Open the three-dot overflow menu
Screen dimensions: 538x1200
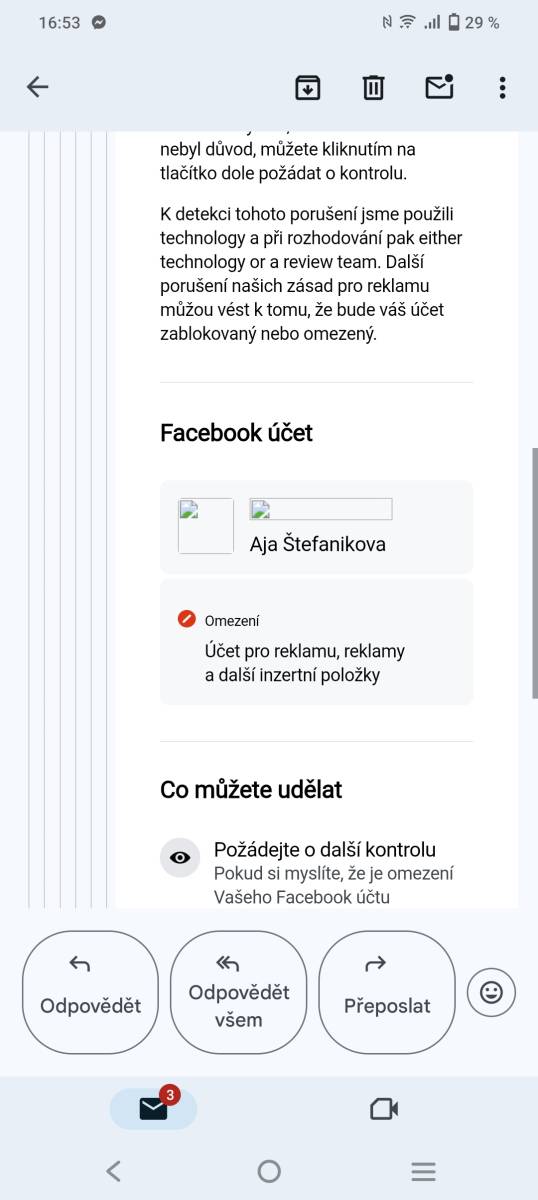(x=502, y=87)
